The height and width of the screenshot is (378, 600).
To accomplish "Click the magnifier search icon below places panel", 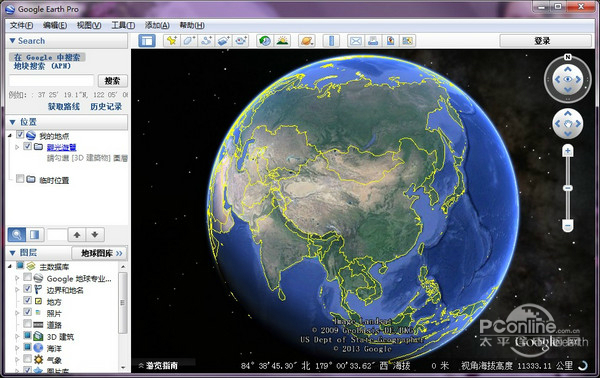I will (x=17, y=235).
